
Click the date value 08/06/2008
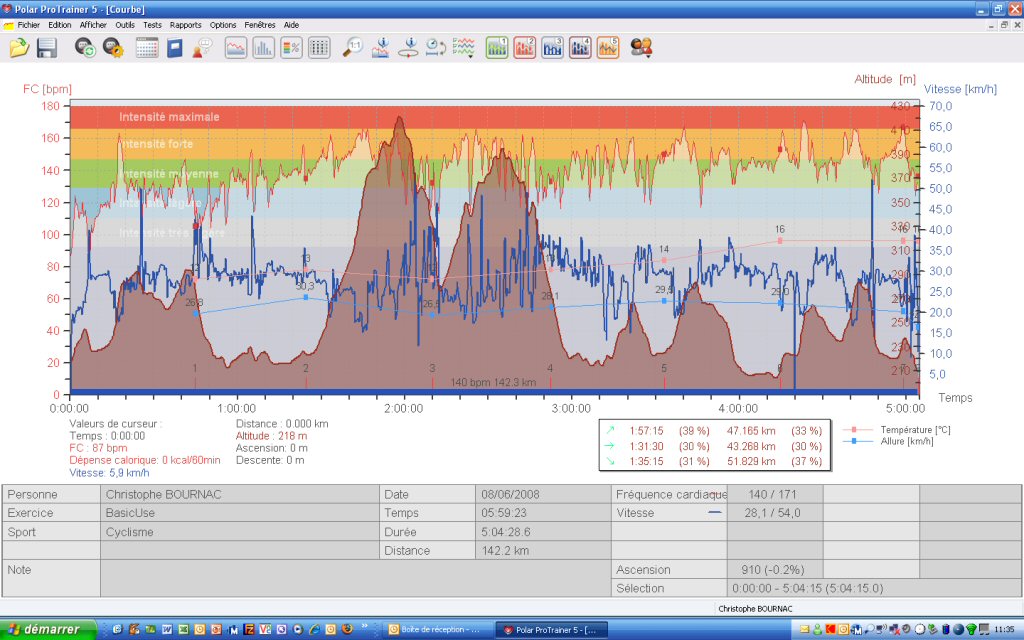511,494
